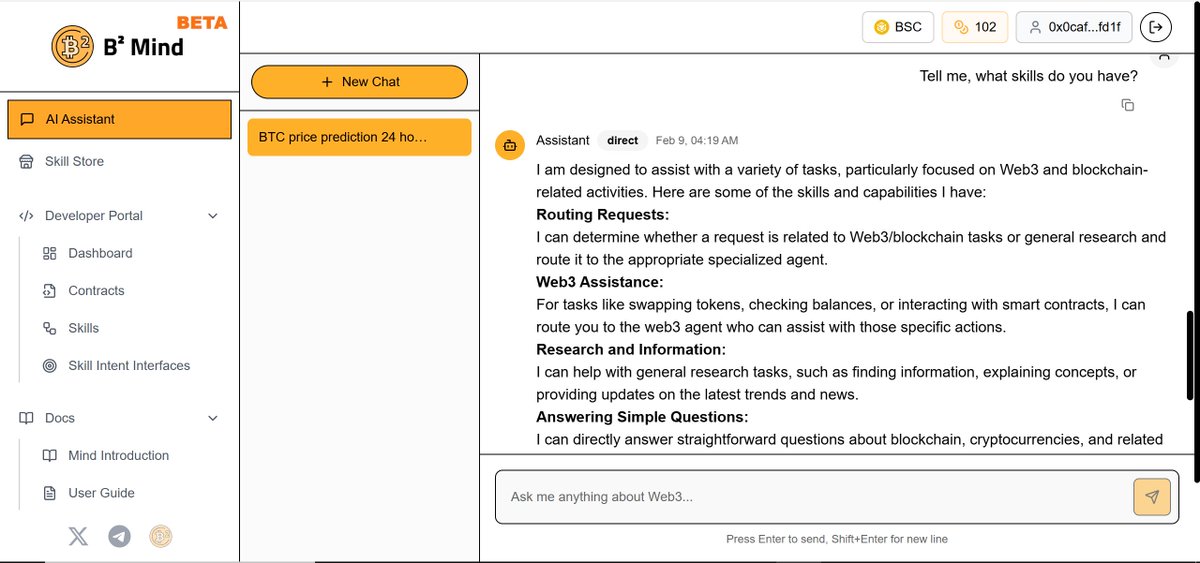Image resolution: width=1200 pixels, height=563 pixels.
Task: Click the Assistant robot avatar
Action: [x=510, y=145]
